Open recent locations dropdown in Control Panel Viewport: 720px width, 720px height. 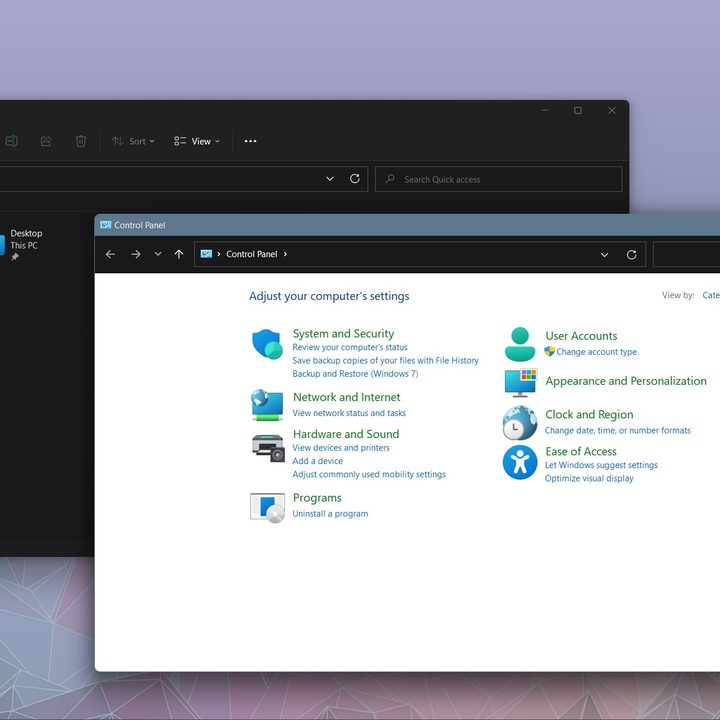pos(158,254)
